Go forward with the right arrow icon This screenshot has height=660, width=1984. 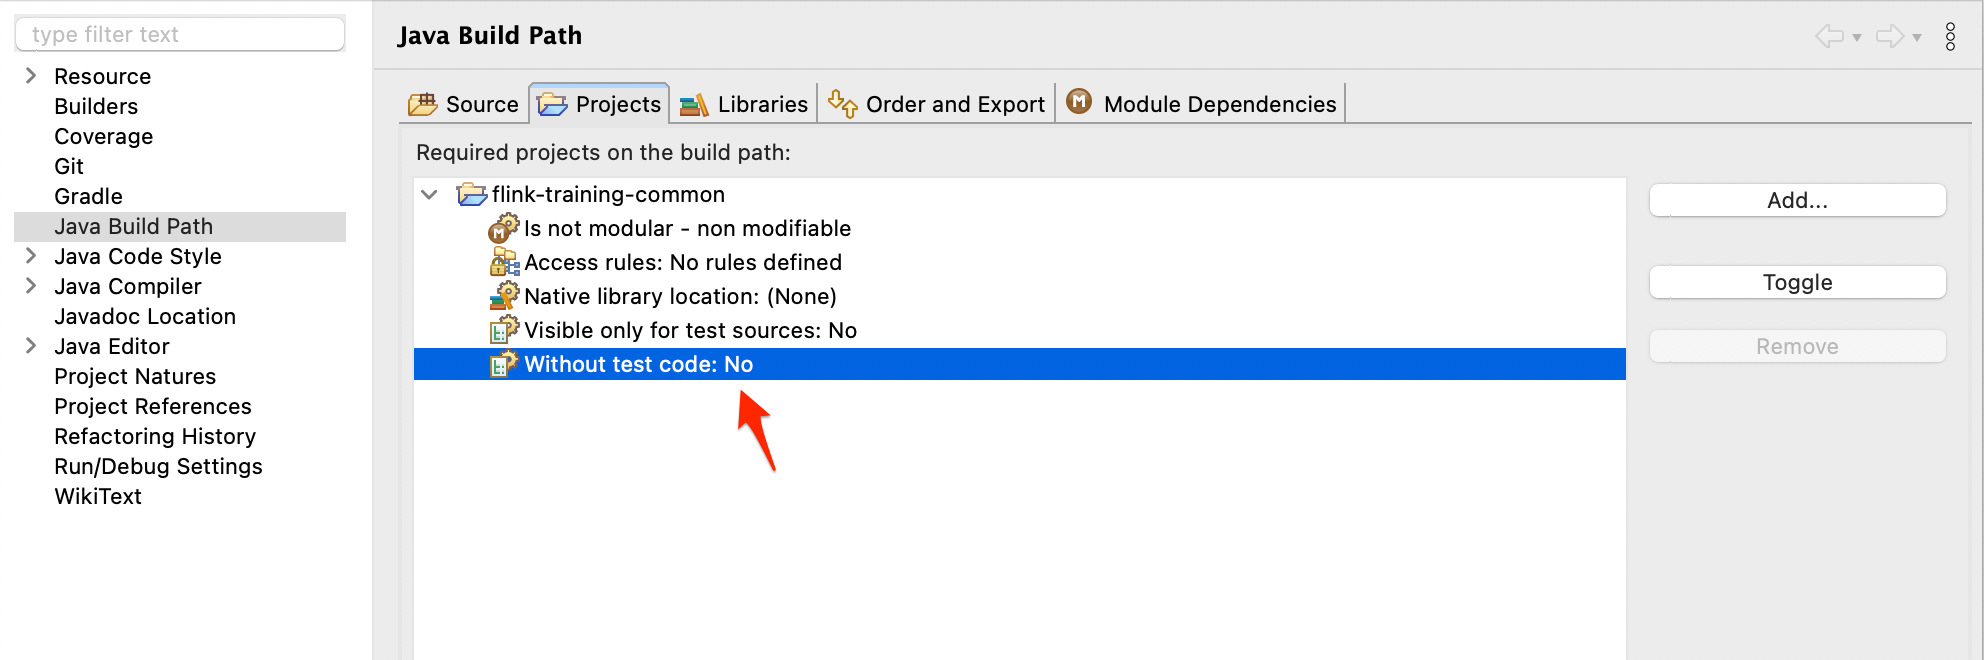click(1890, 36)
